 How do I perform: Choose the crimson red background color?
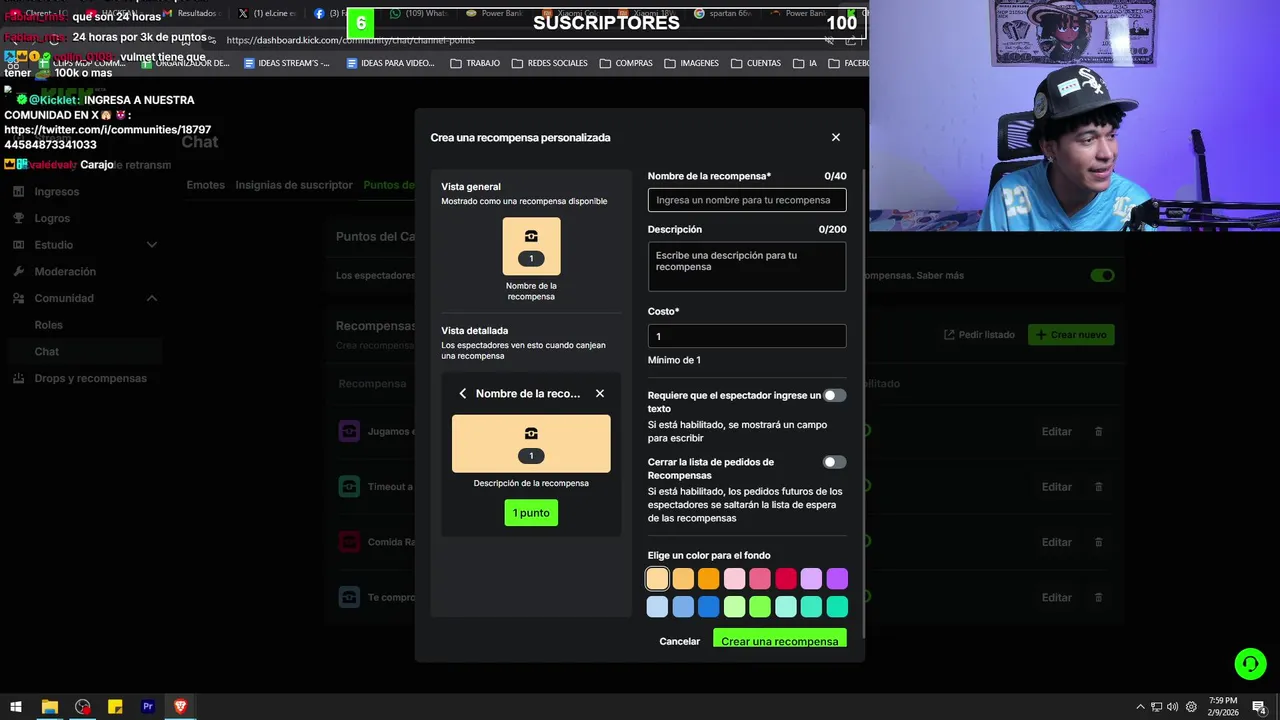click(786, 579)
